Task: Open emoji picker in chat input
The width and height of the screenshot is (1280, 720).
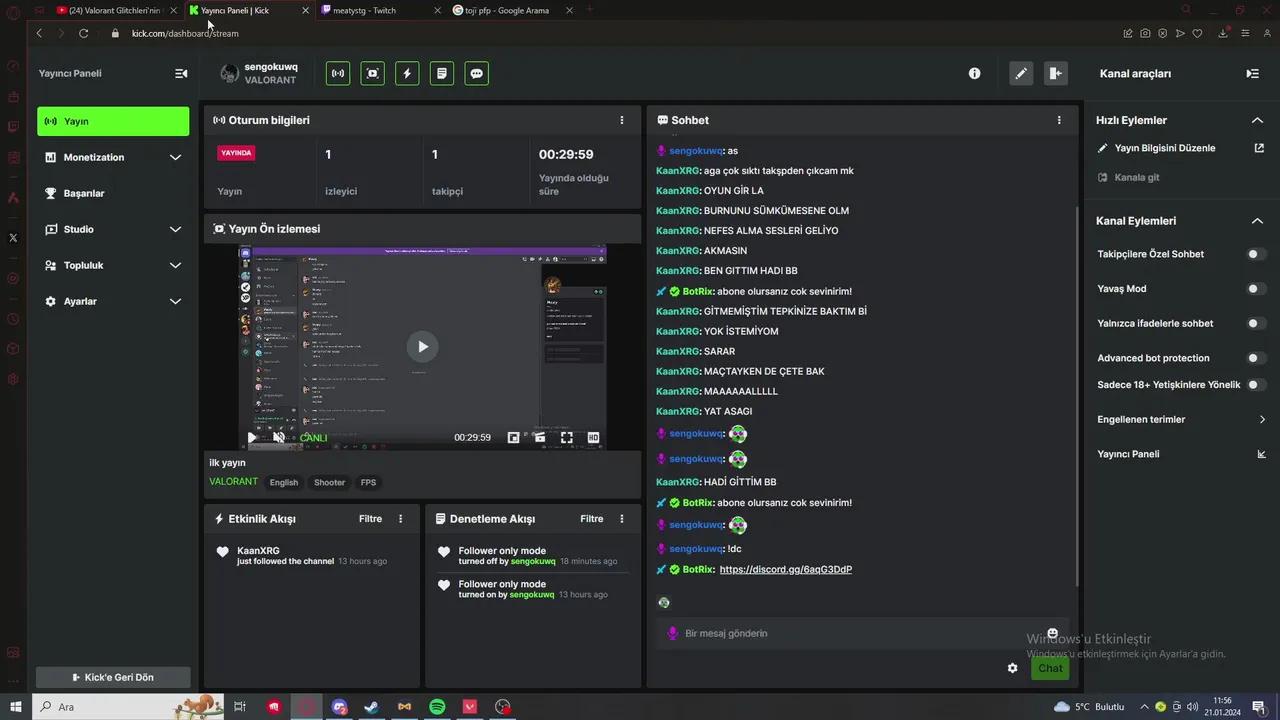Action: (1052, 633)
